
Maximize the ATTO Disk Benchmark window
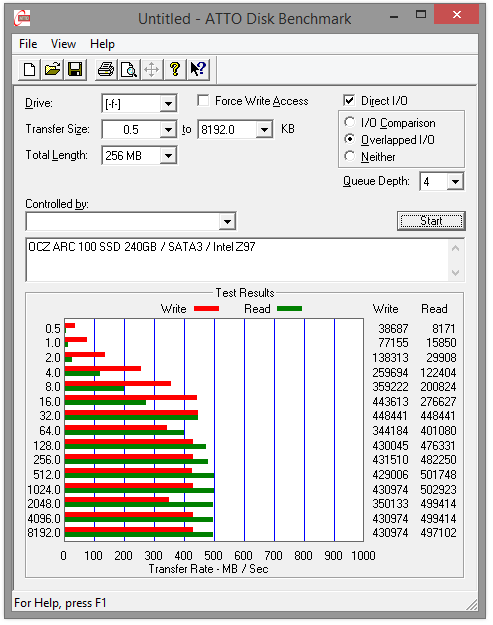pos(421,15)
